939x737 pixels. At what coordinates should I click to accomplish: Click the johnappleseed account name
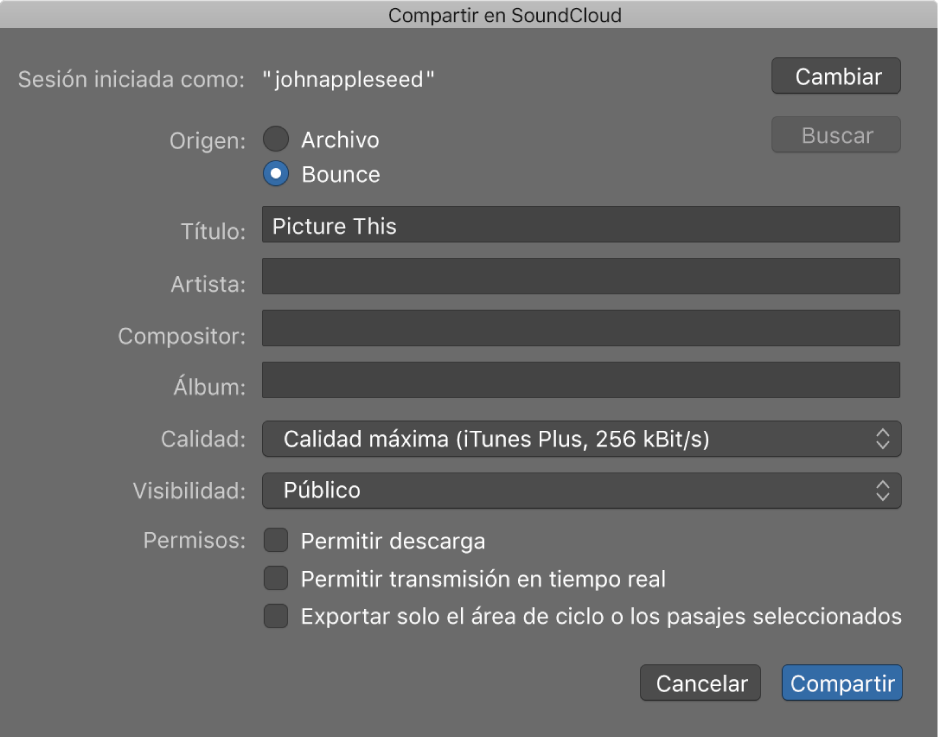coord(349,79)
